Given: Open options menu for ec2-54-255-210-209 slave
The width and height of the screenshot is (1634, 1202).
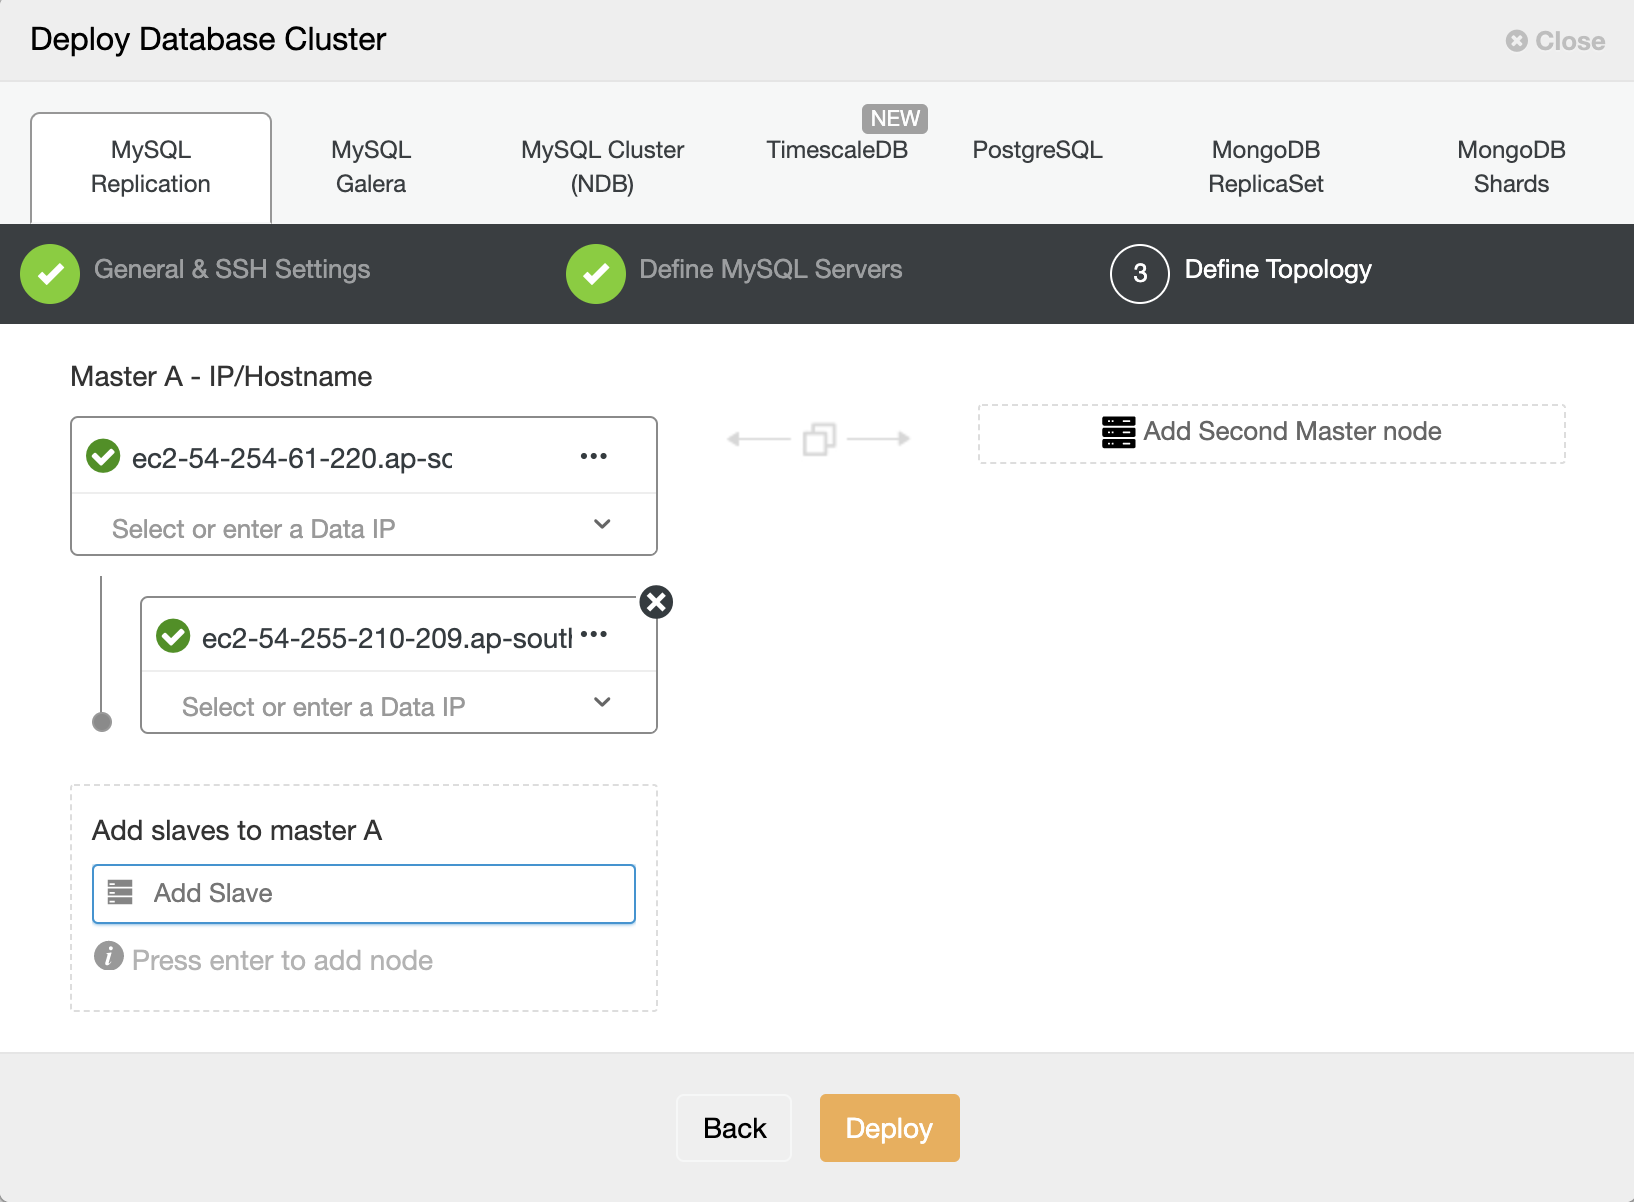Looking at the screenshot, I should tap(594, 634).
